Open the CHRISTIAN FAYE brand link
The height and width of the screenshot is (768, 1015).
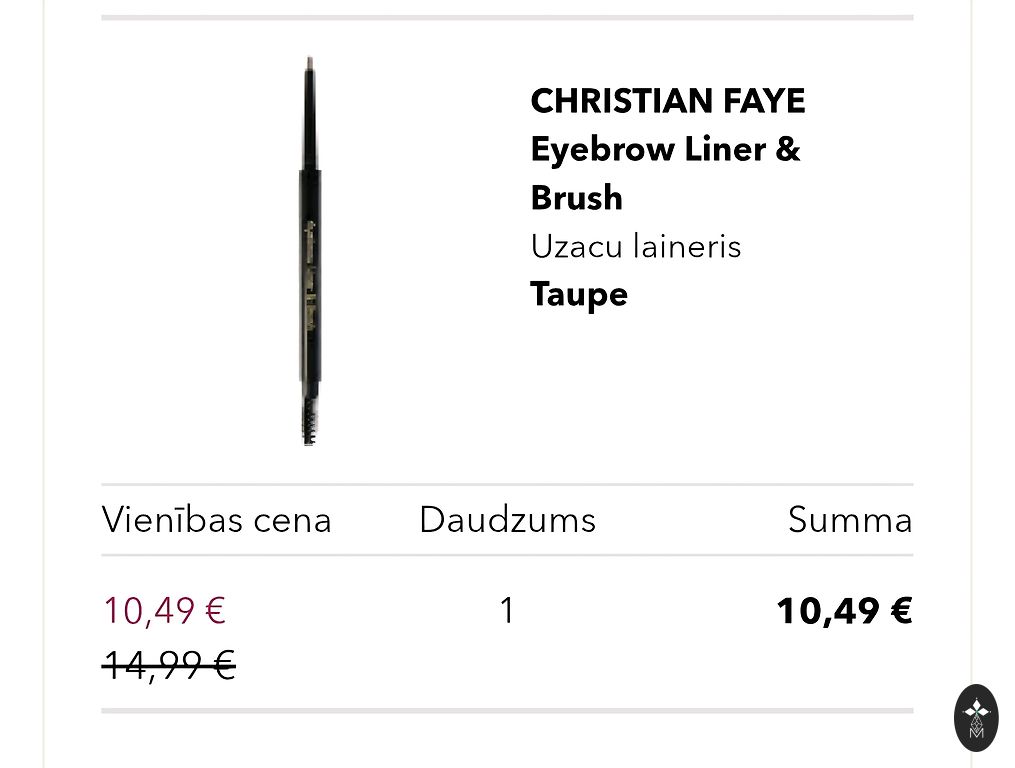667,101
